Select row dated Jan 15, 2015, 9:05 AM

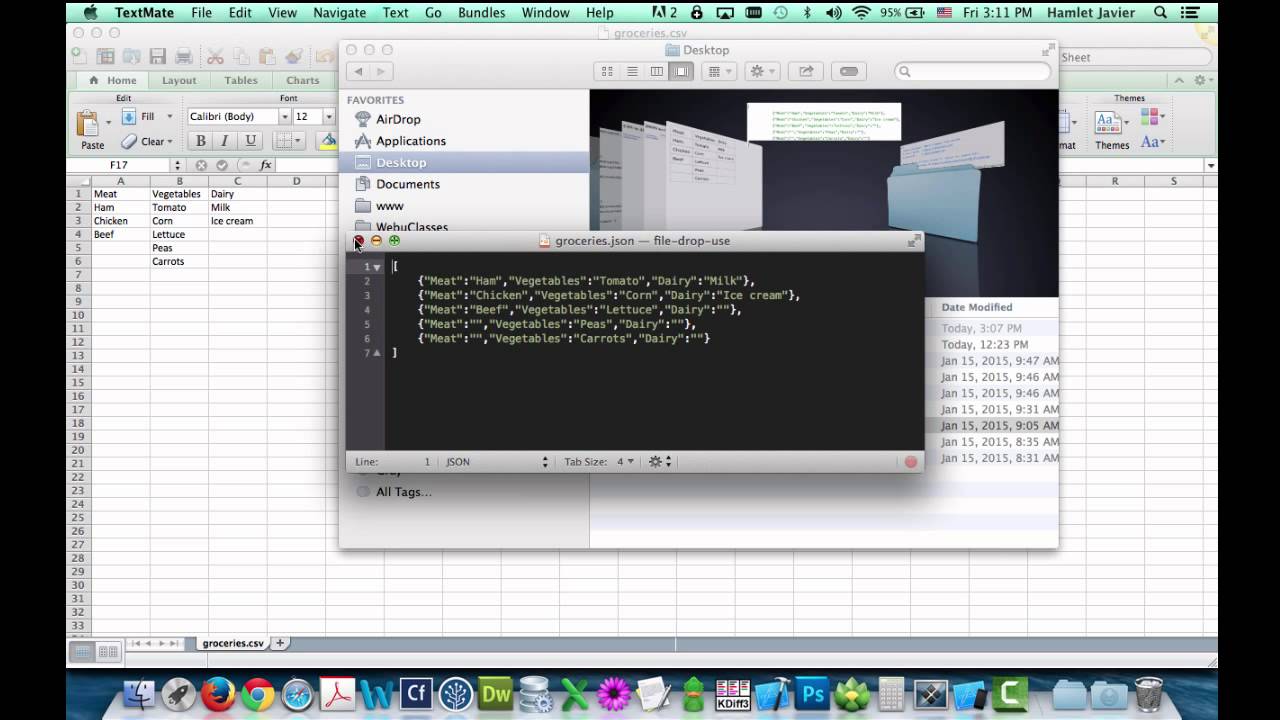998,426
